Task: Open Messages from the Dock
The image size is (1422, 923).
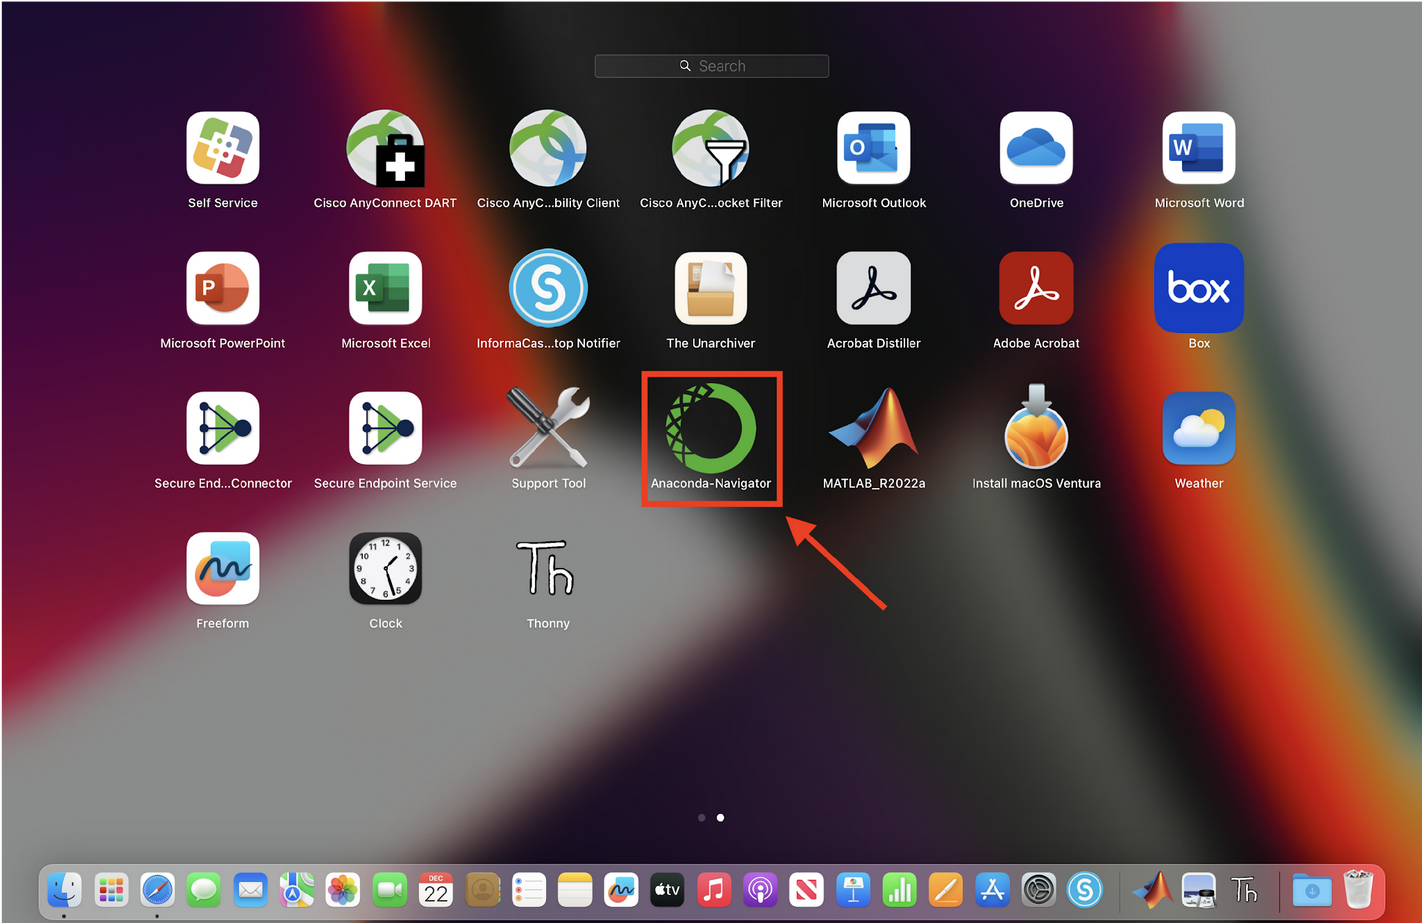Action: click(x=204, y=889)
